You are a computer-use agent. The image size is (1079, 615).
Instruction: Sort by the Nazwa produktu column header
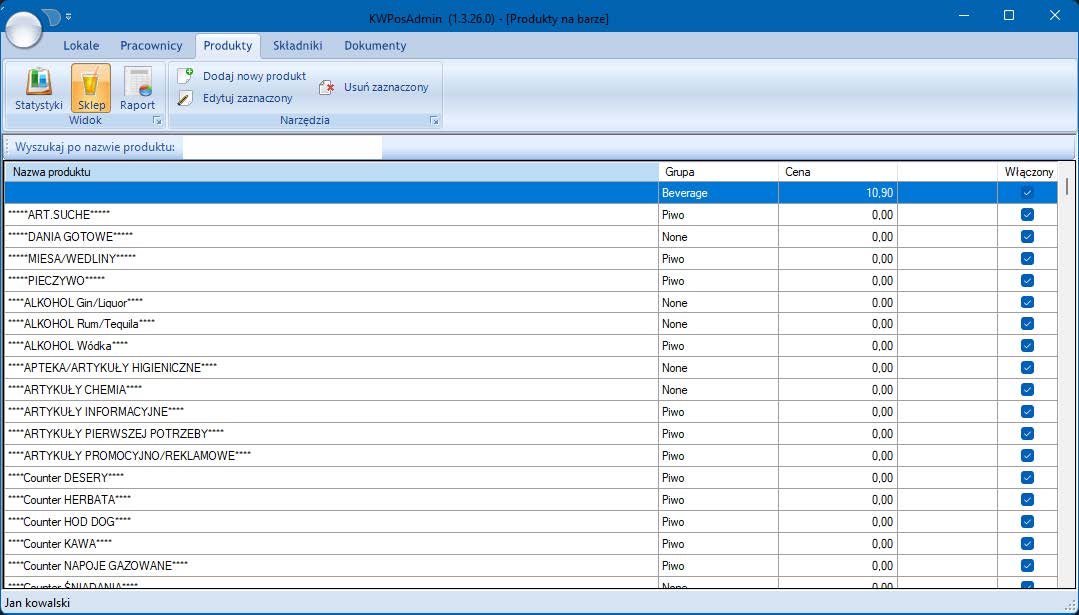point(330,172)
